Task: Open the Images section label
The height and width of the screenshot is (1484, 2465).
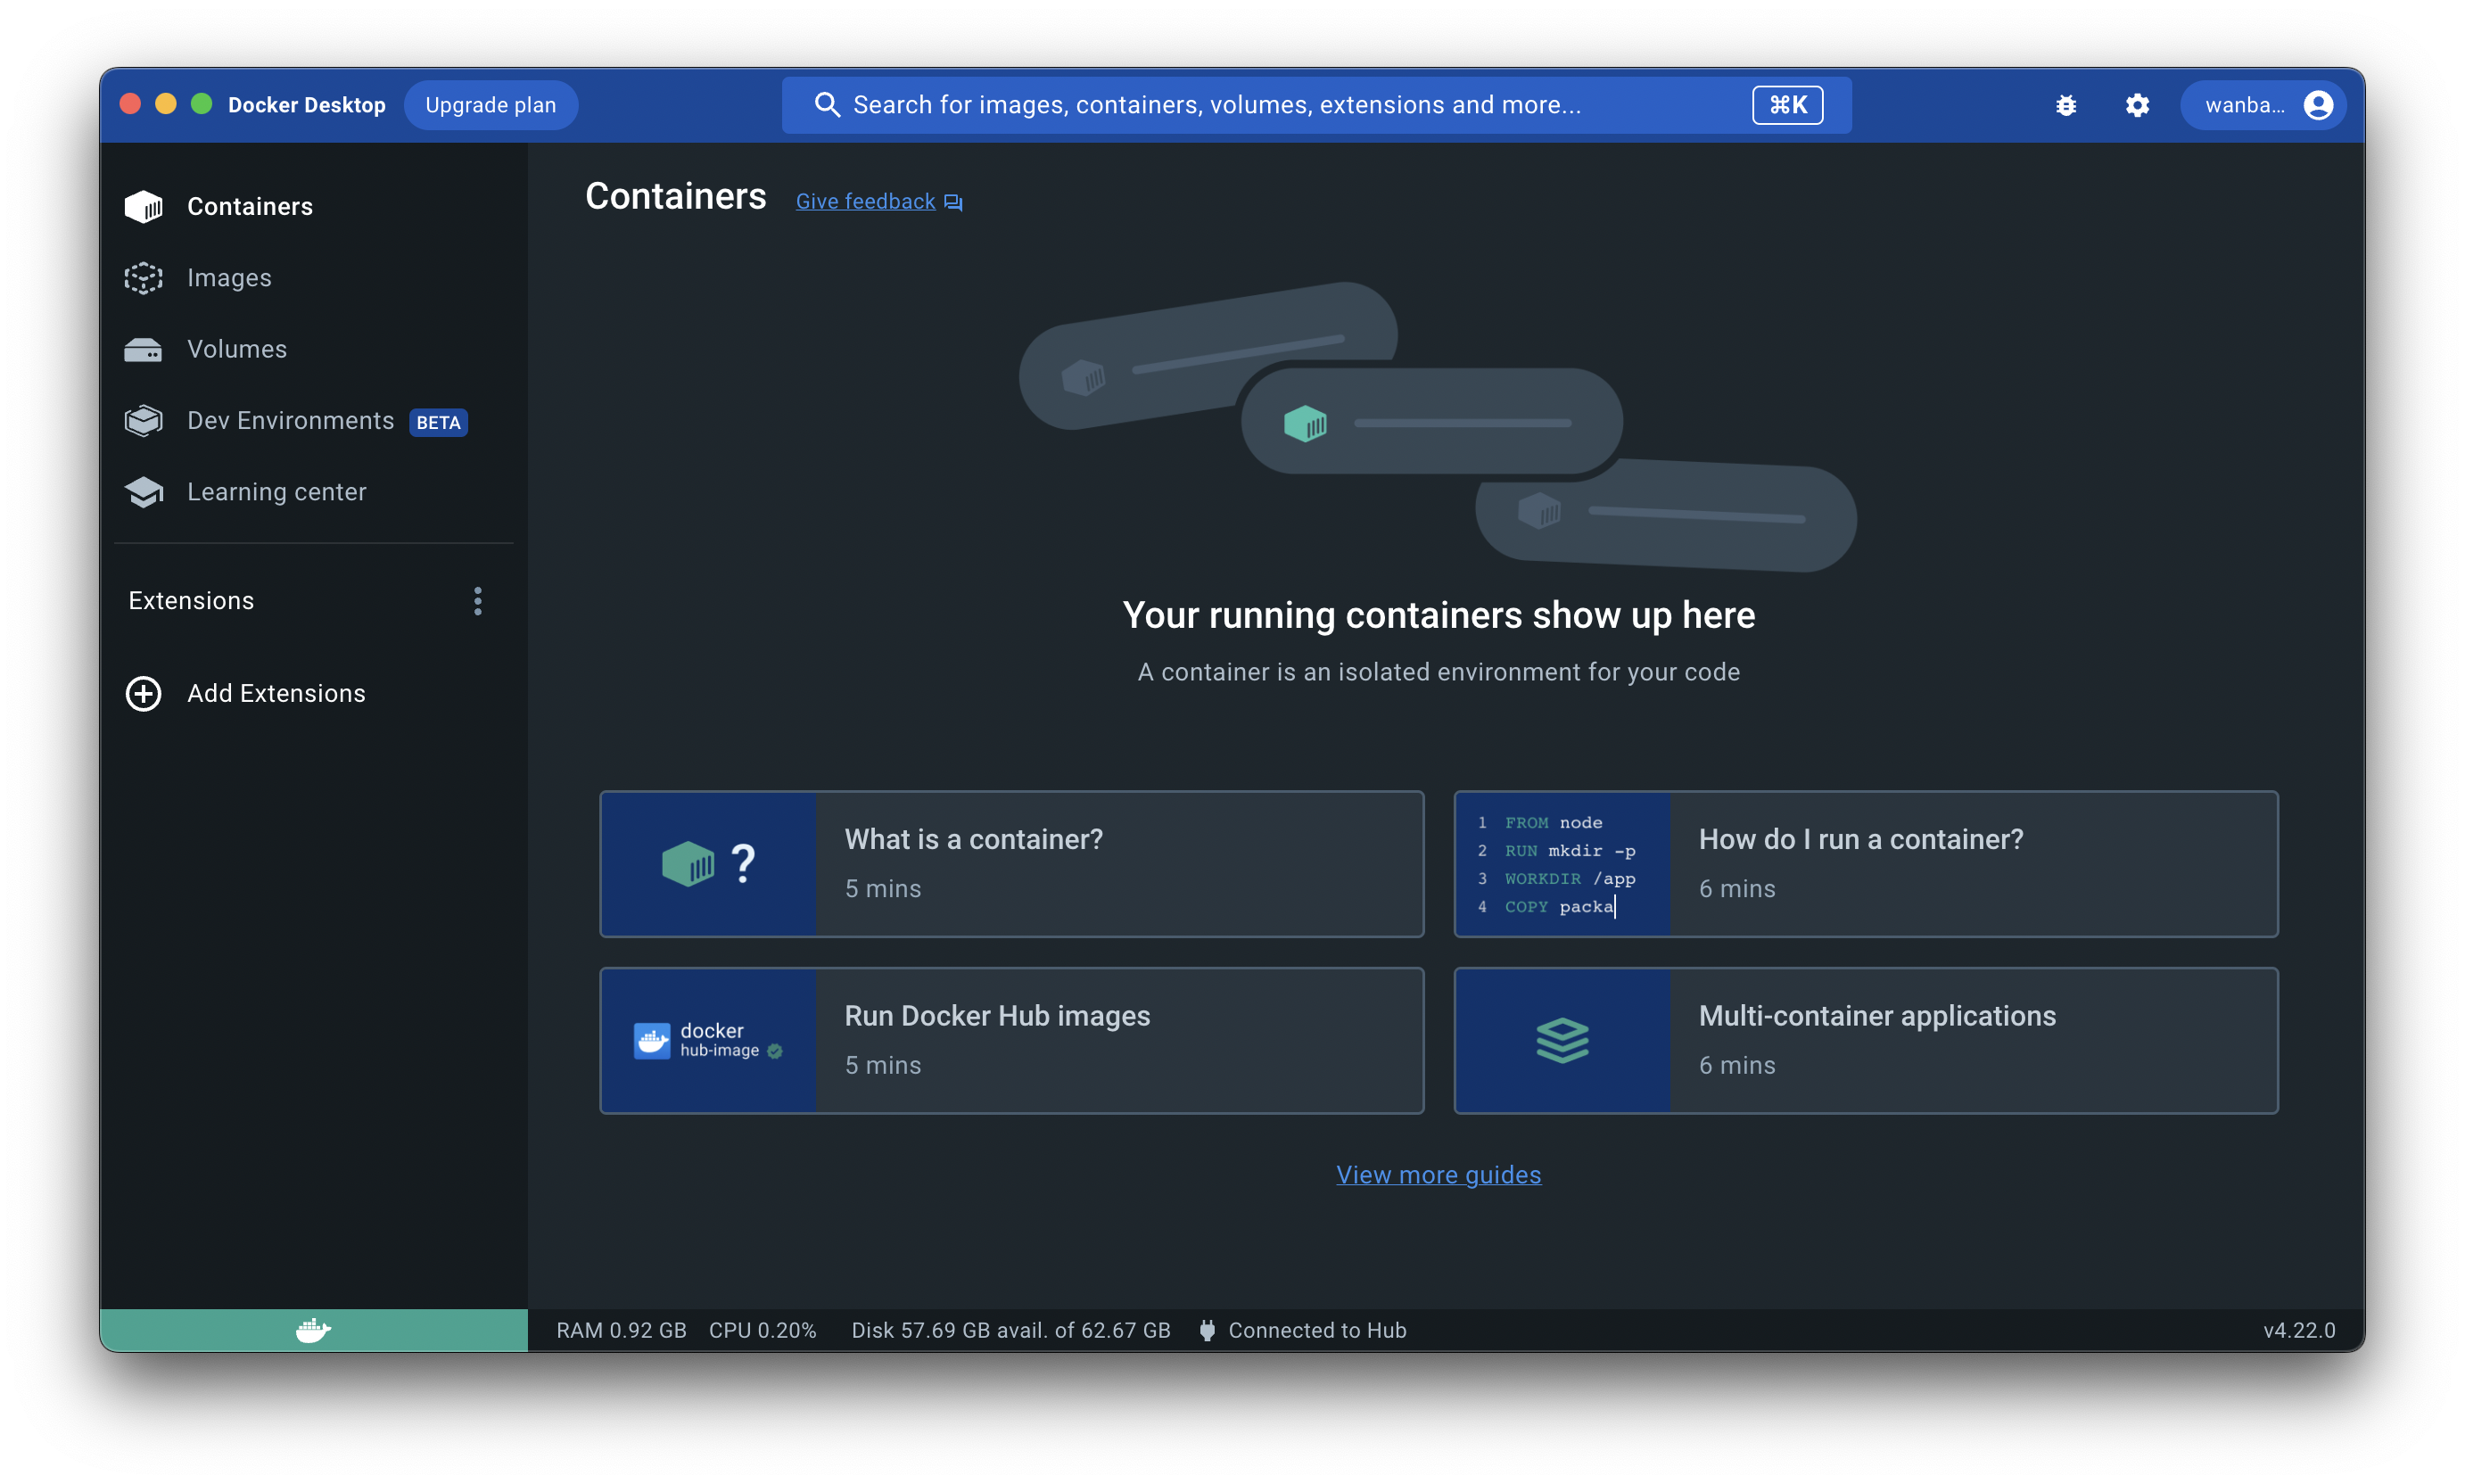Action: coord(229,278)
